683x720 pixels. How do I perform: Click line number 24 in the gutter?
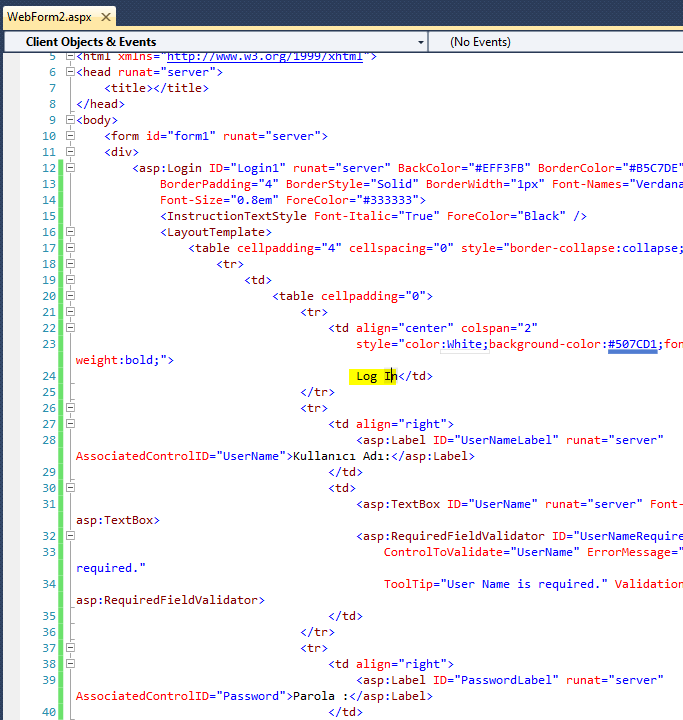49,376
